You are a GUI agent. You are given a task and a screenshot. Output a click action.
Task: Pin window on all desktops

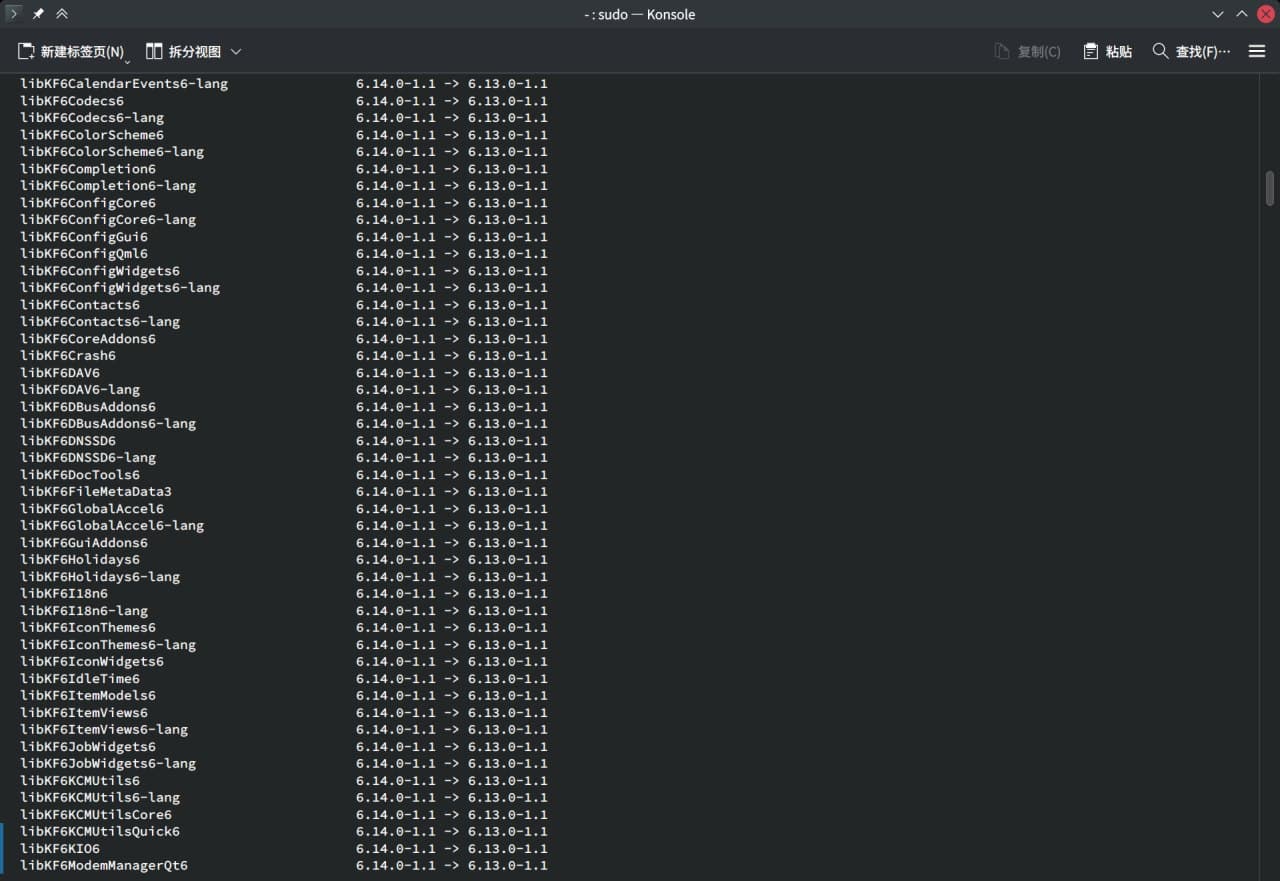38,14
